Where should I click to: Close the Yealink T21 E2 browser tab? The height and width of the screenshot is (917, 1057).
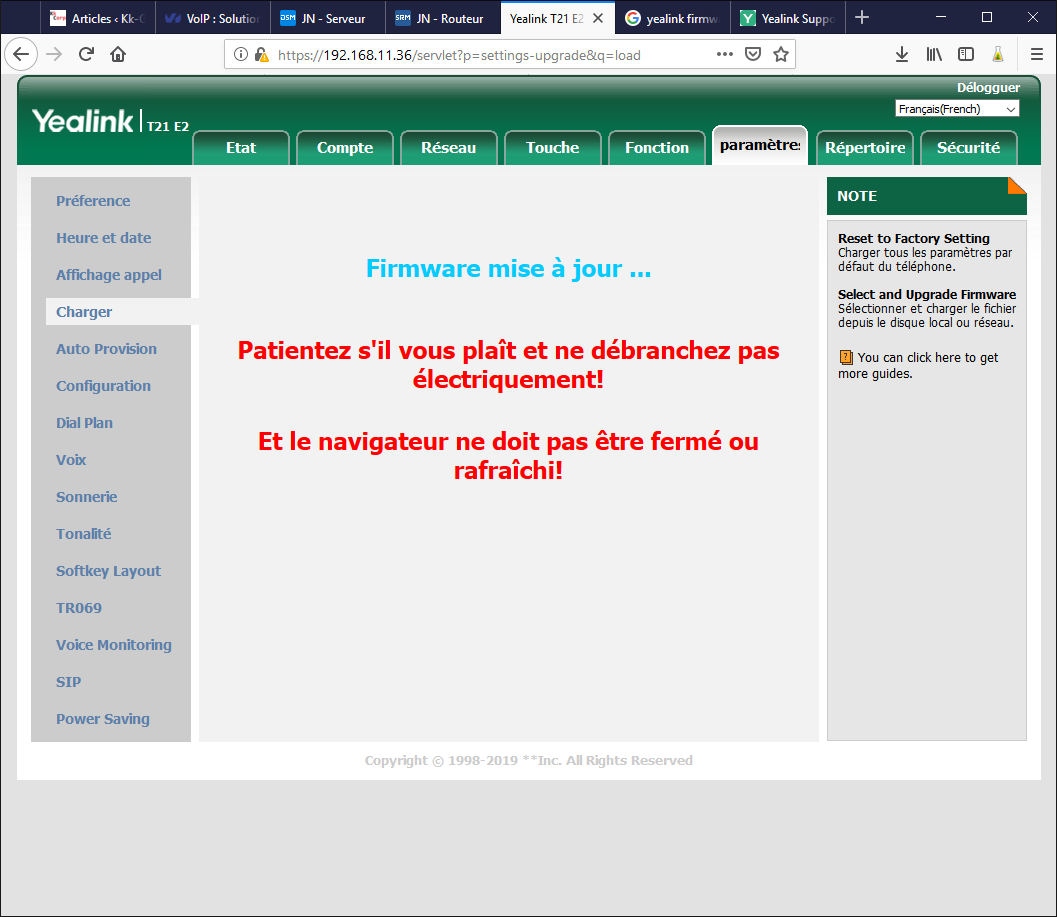[x=598, y=18]
